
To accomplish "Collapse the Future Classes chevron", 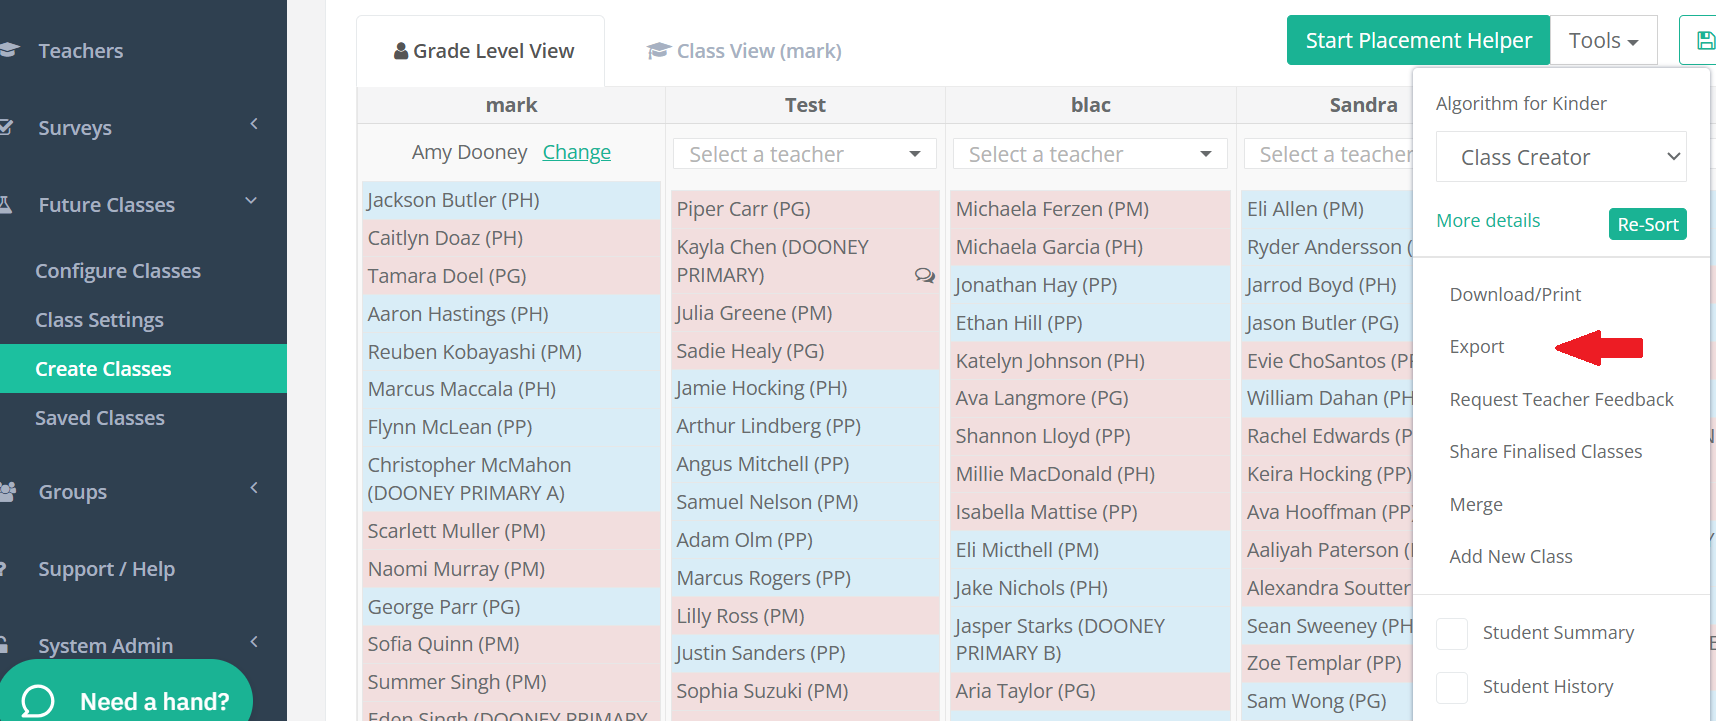I will 251,201.
